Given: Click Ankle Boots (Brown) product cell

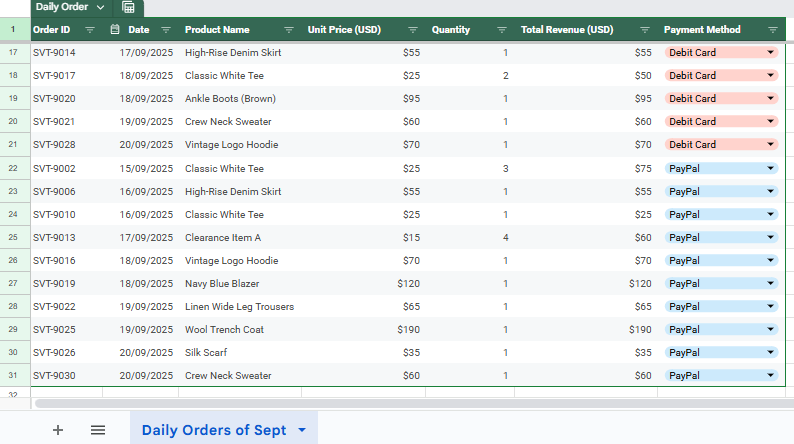Looking at the screenshot, I should pyautogui.click(x=240, y=98).
